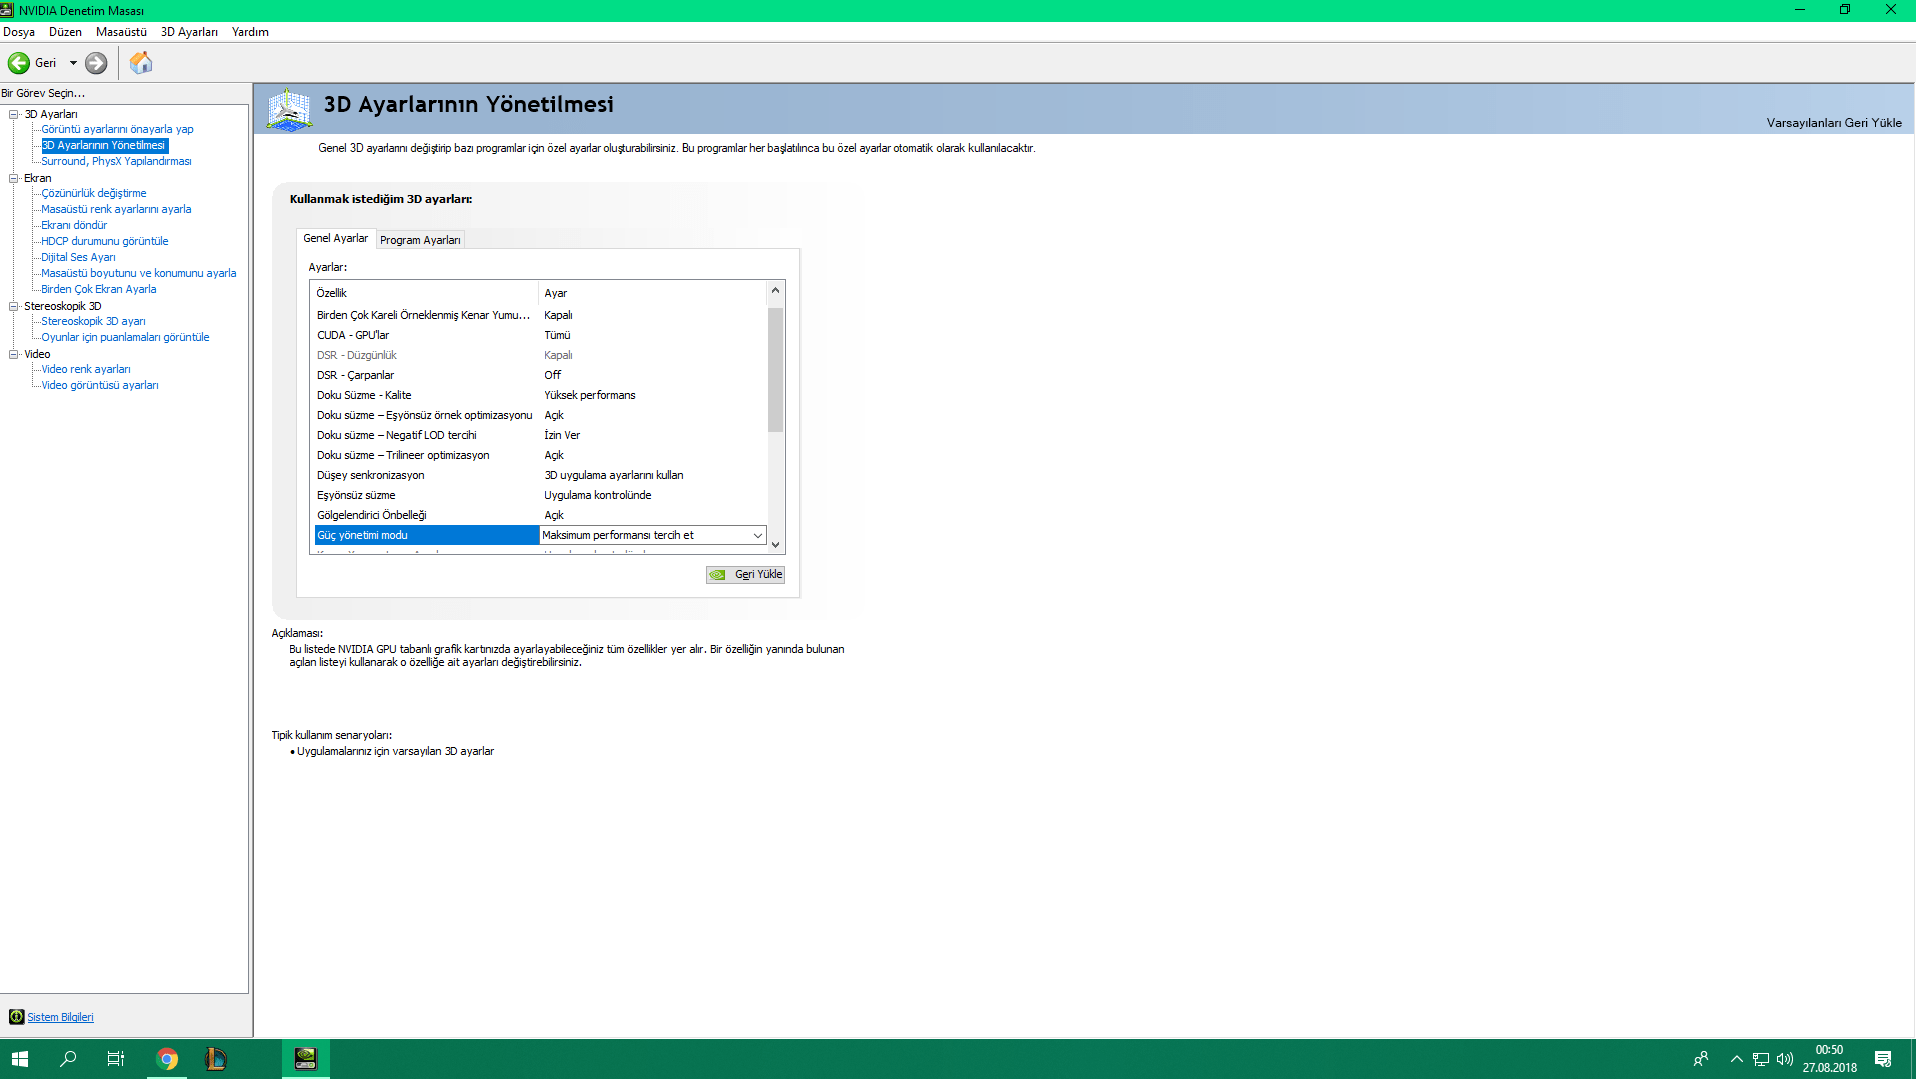Open Task View on the taskbar

116,1059
